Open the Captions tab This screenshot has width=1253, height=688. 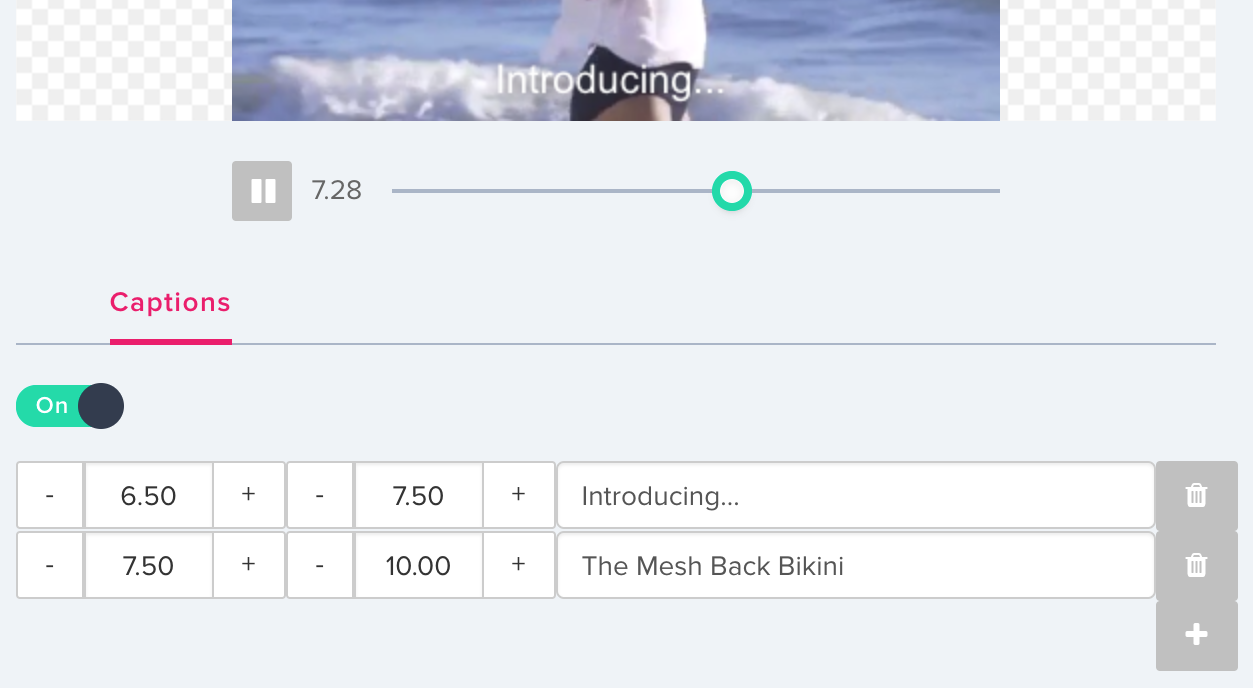170,303
